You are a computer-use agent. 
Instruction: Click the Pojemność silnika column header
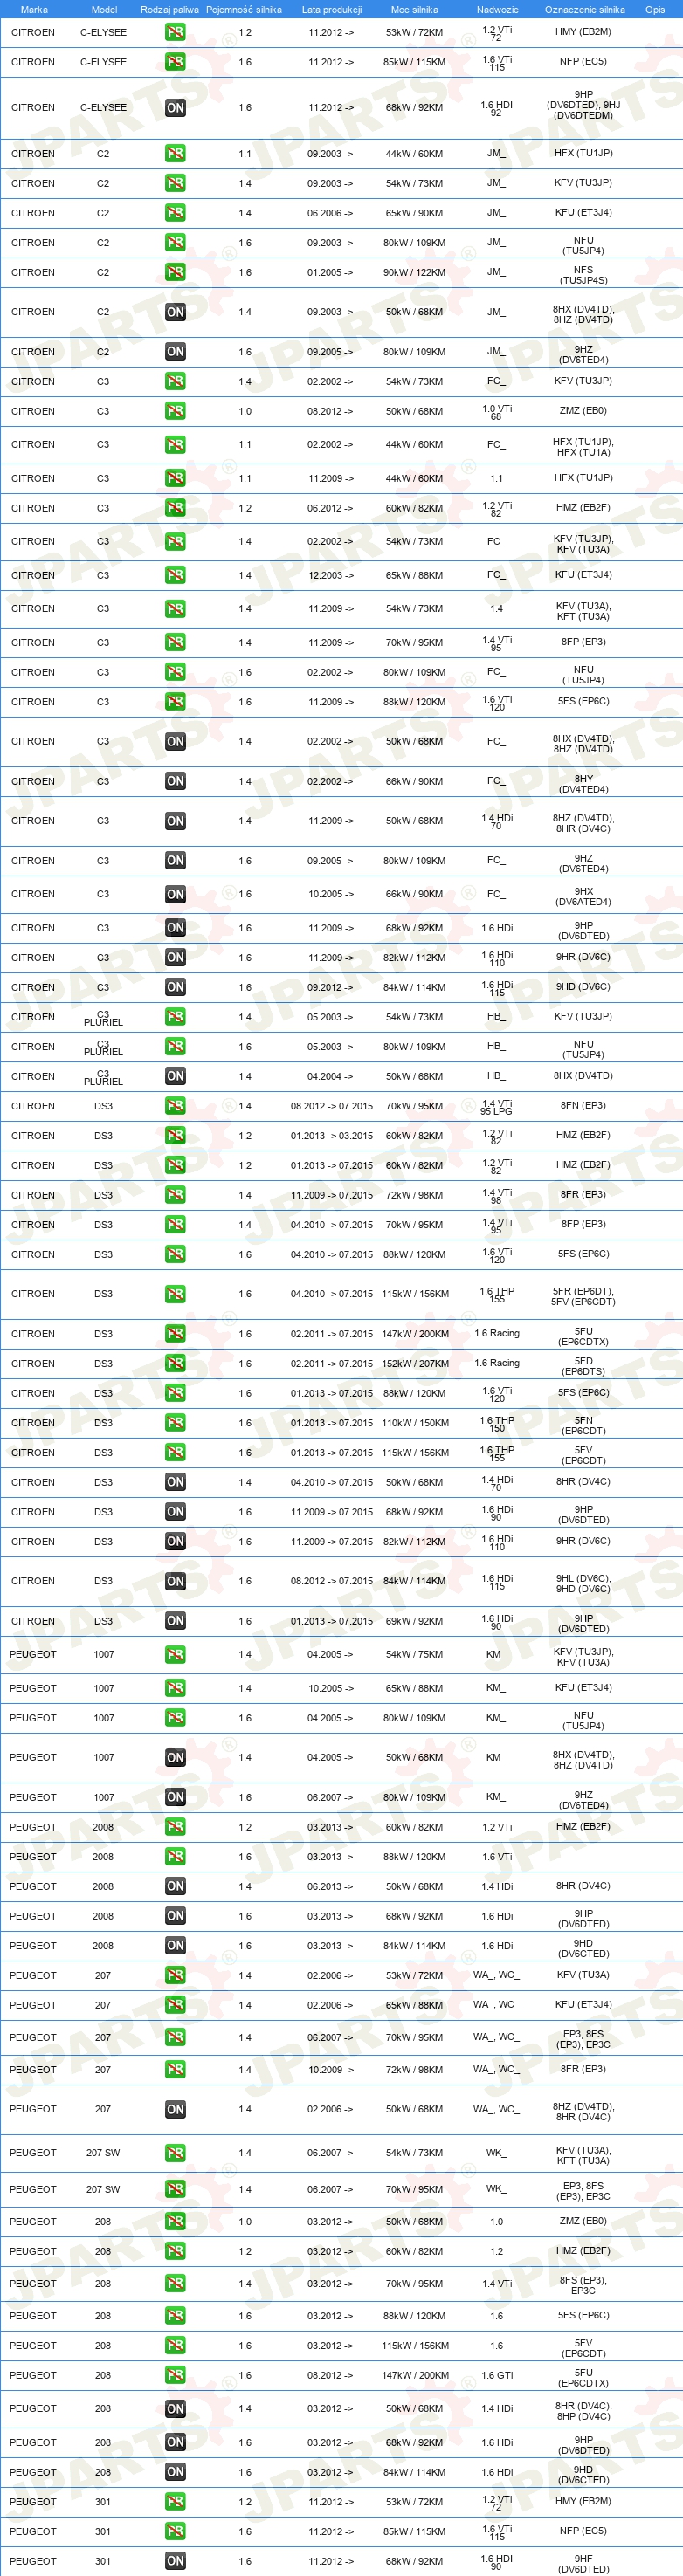tap(244, 10)
